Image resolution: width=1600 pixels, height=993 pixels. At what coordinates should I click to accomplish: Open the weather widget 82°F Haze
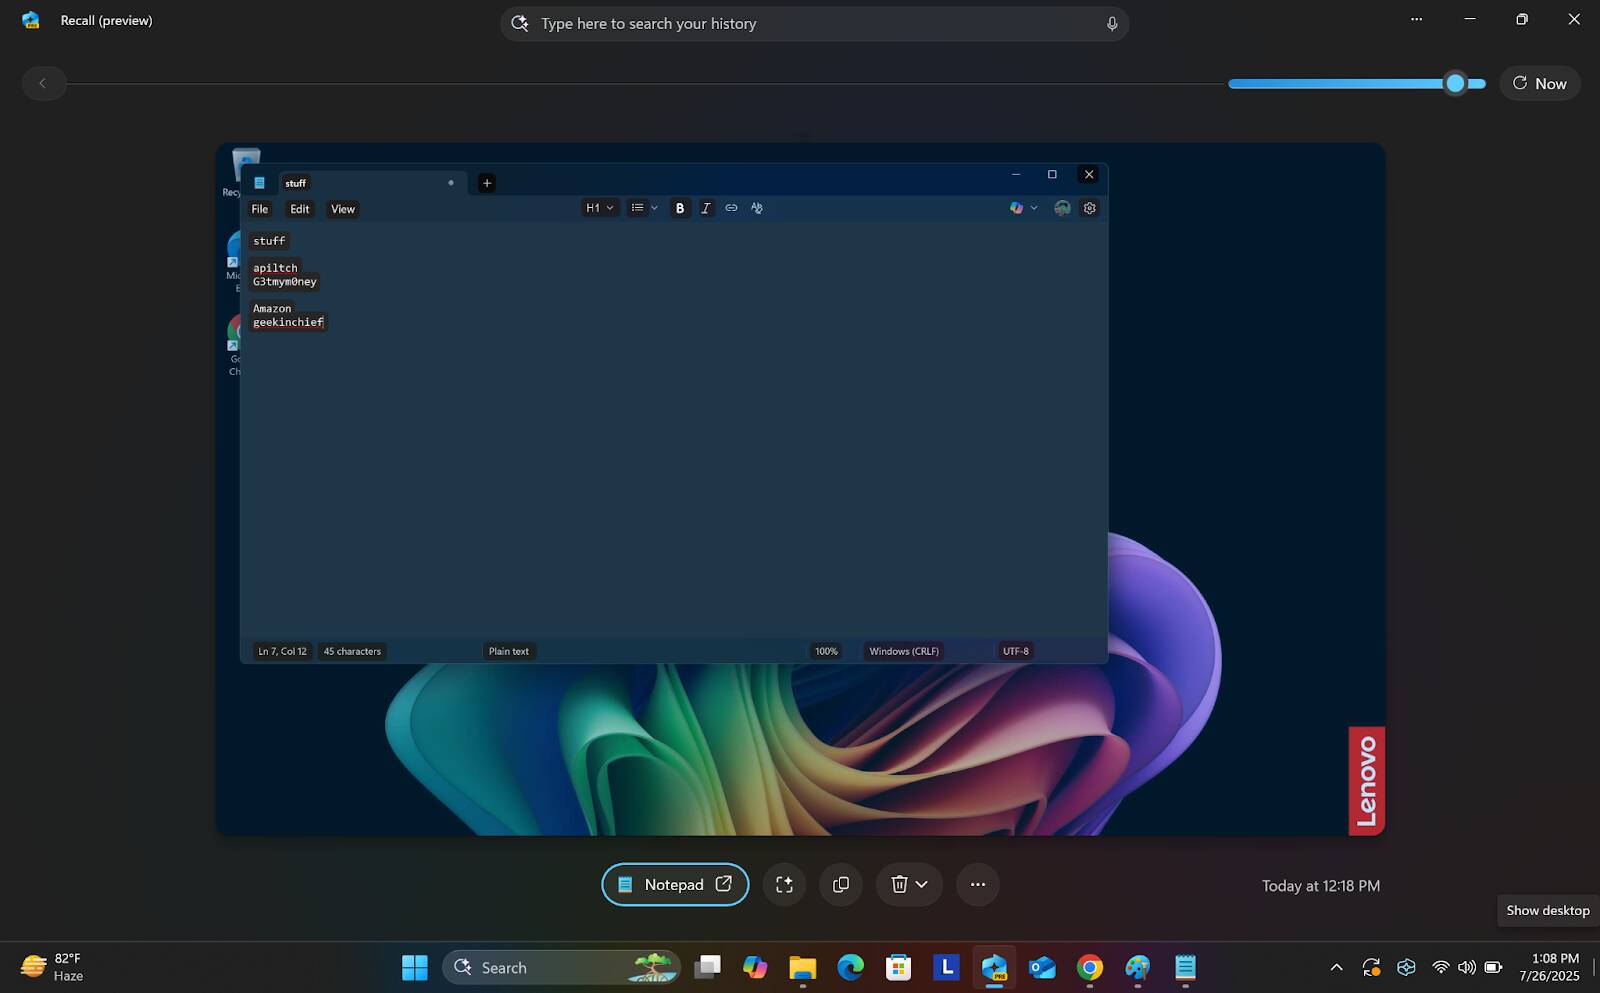[52, 967]
